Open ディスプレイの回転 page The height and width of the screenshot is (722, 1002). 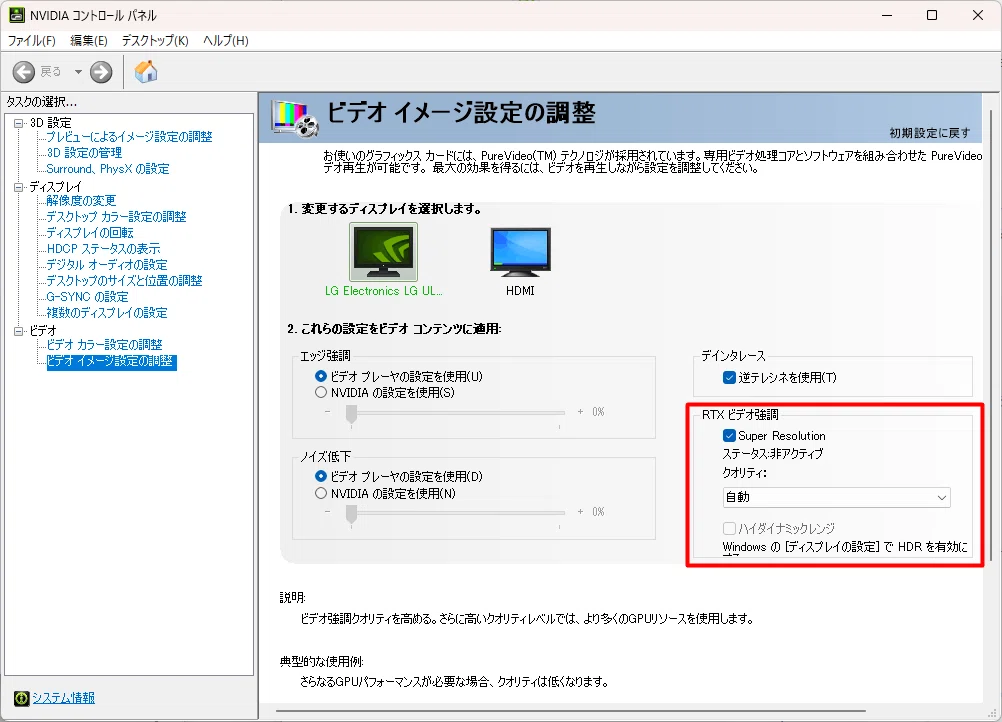90,233
